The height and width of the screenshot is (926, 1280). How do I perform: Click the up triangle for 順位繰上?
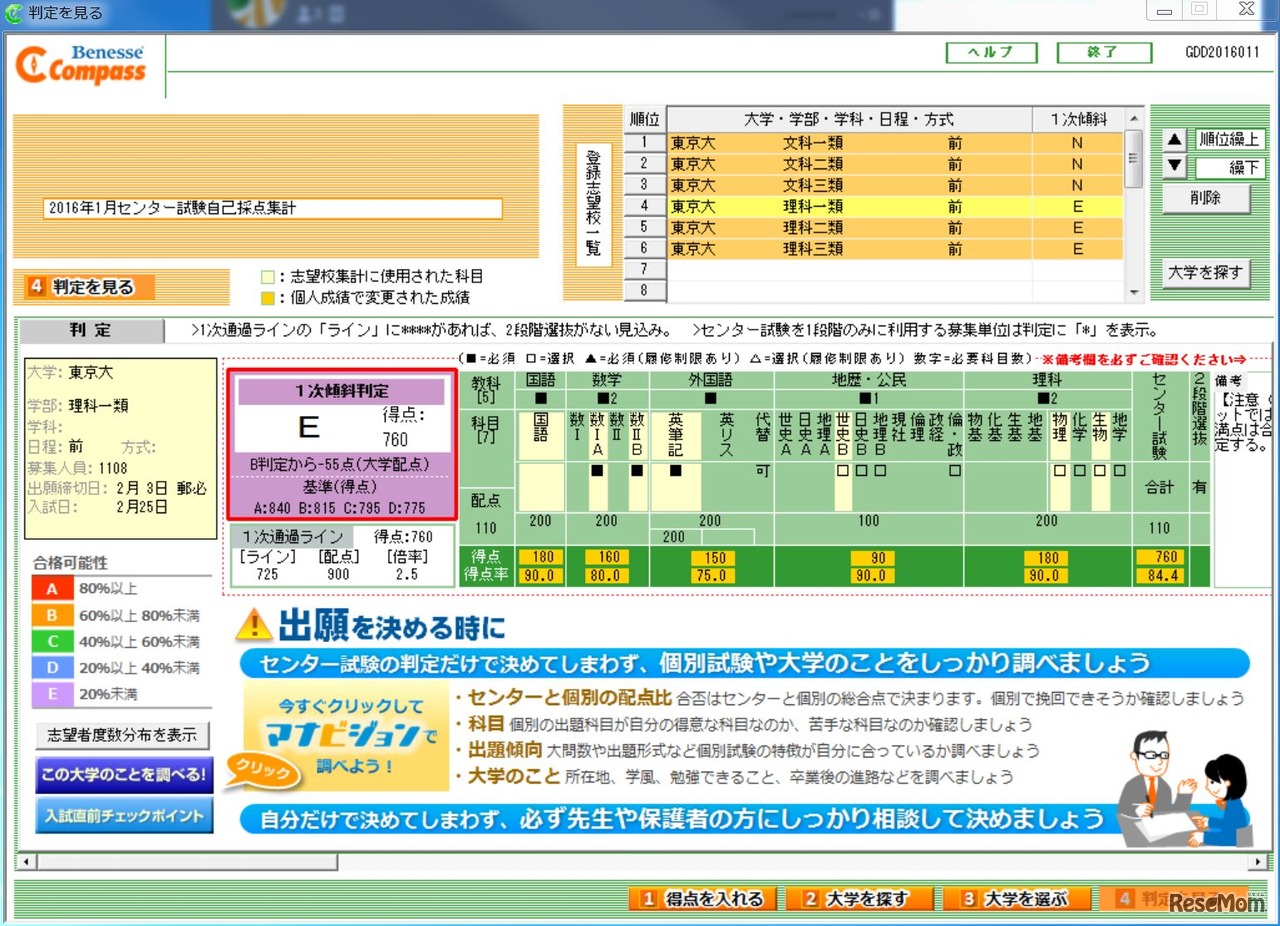[x=1176, y=140]
